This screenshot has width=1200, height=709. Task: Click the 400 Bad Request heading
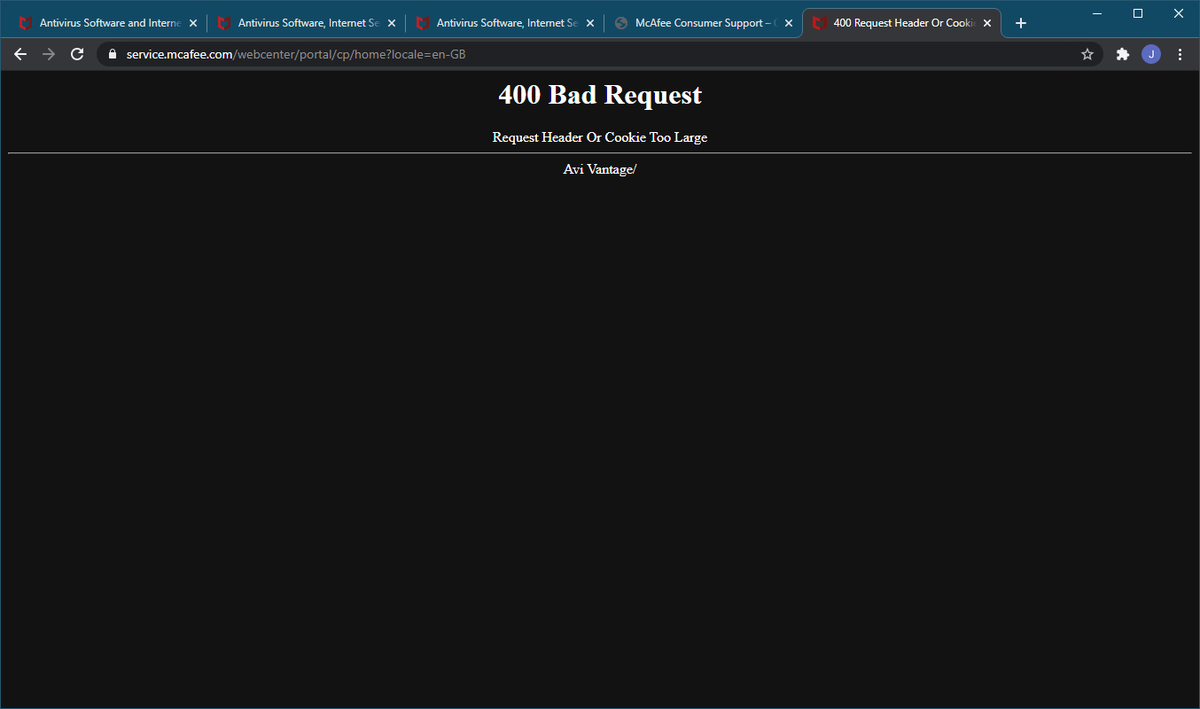pyautogui.click(x=600, y=95)
